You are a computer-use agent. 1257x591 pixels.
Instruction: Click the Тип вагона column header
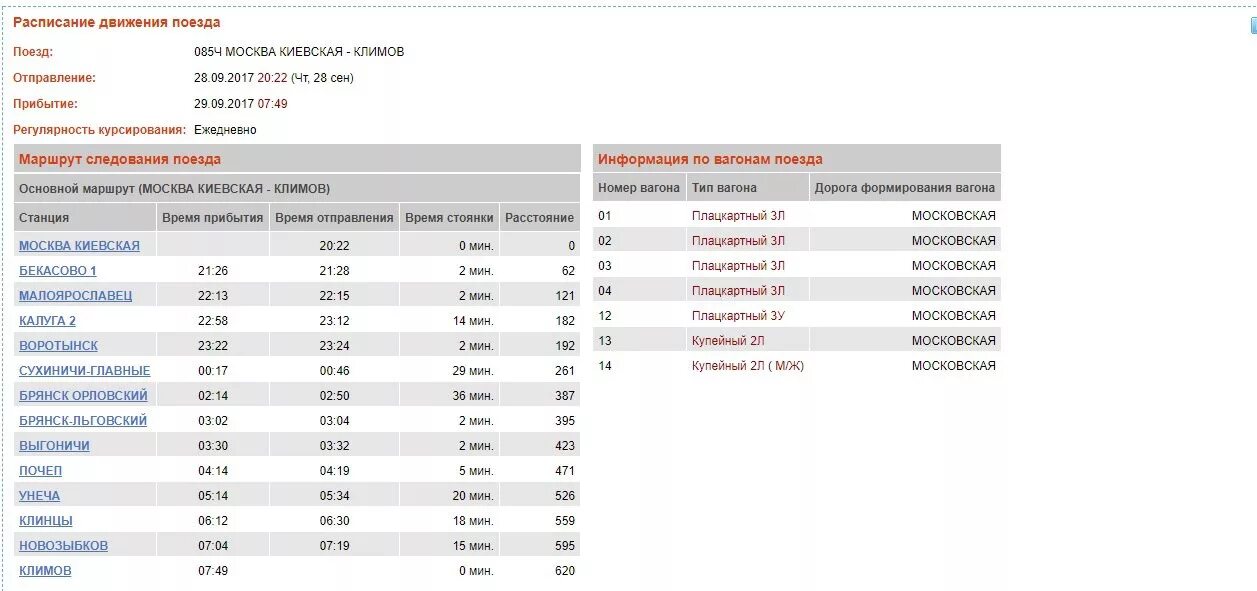[747, 188]
